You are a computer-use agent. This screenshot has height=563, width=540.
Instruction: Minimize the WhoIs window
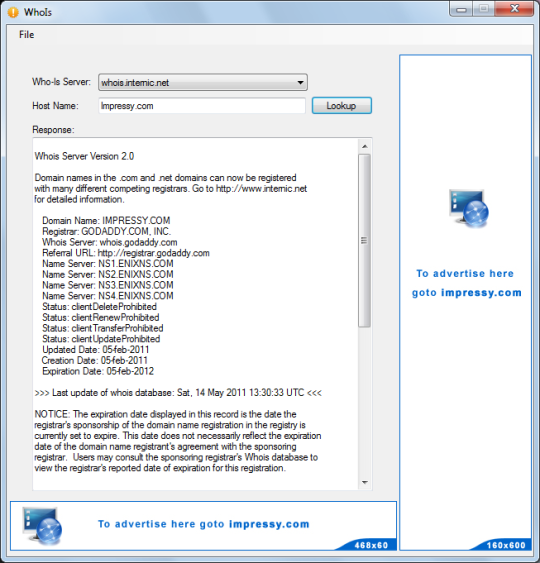pyautogui.click(x=461, y=9)
